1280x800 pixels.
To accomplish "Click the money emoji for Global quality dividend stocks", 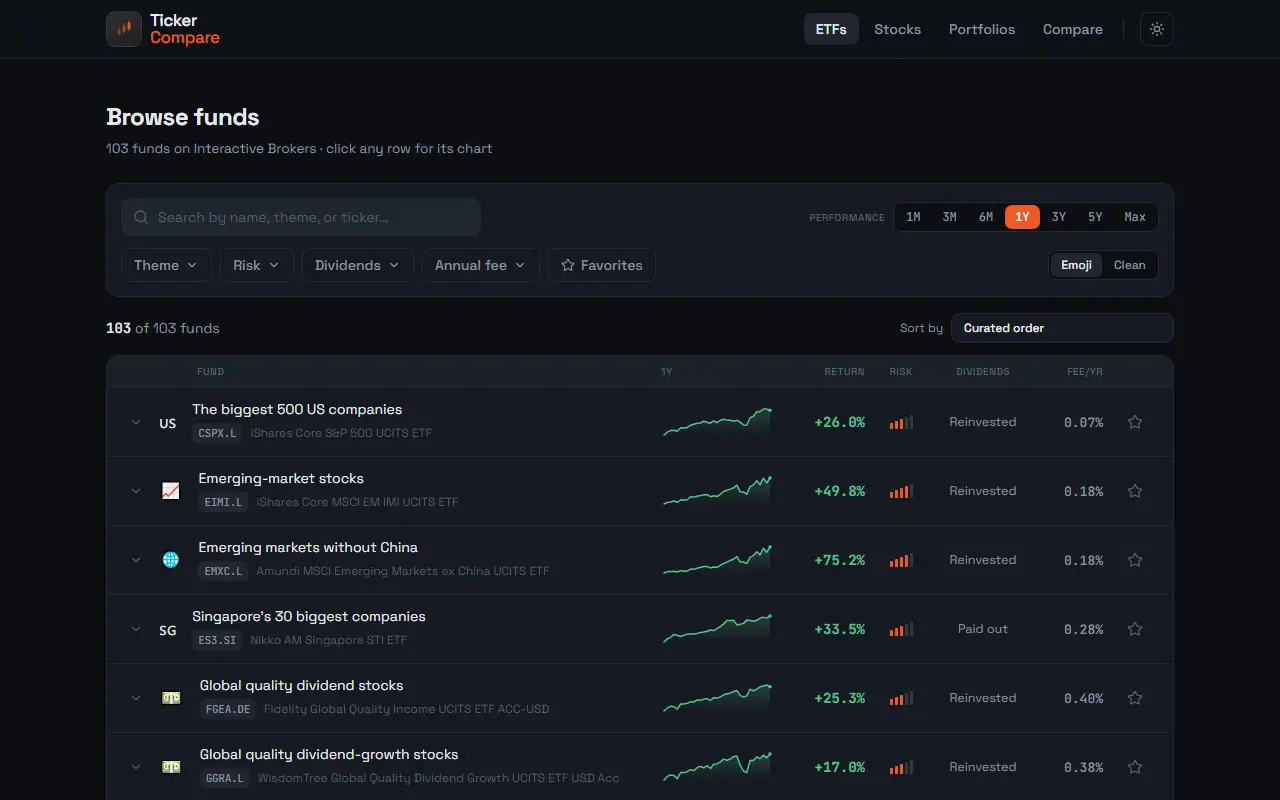I will (x=171, y=698).
